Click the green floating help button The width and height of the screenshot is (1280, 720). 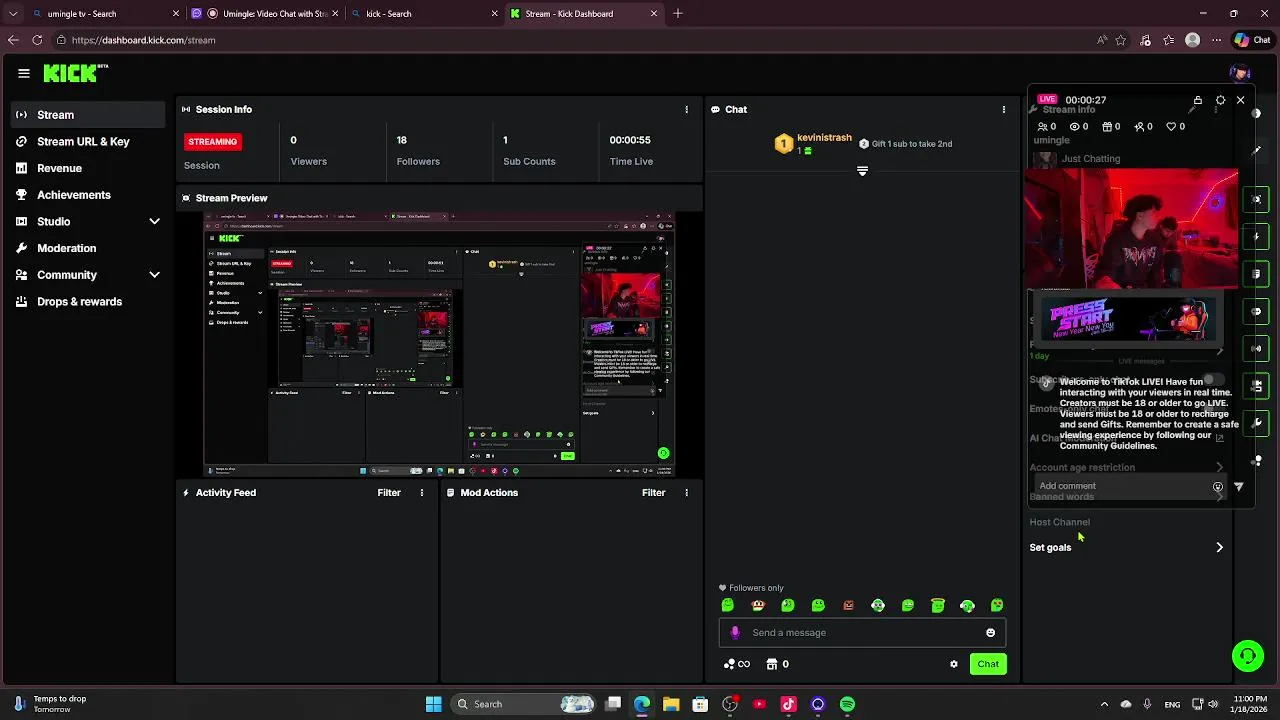(x=1247, y=656)
